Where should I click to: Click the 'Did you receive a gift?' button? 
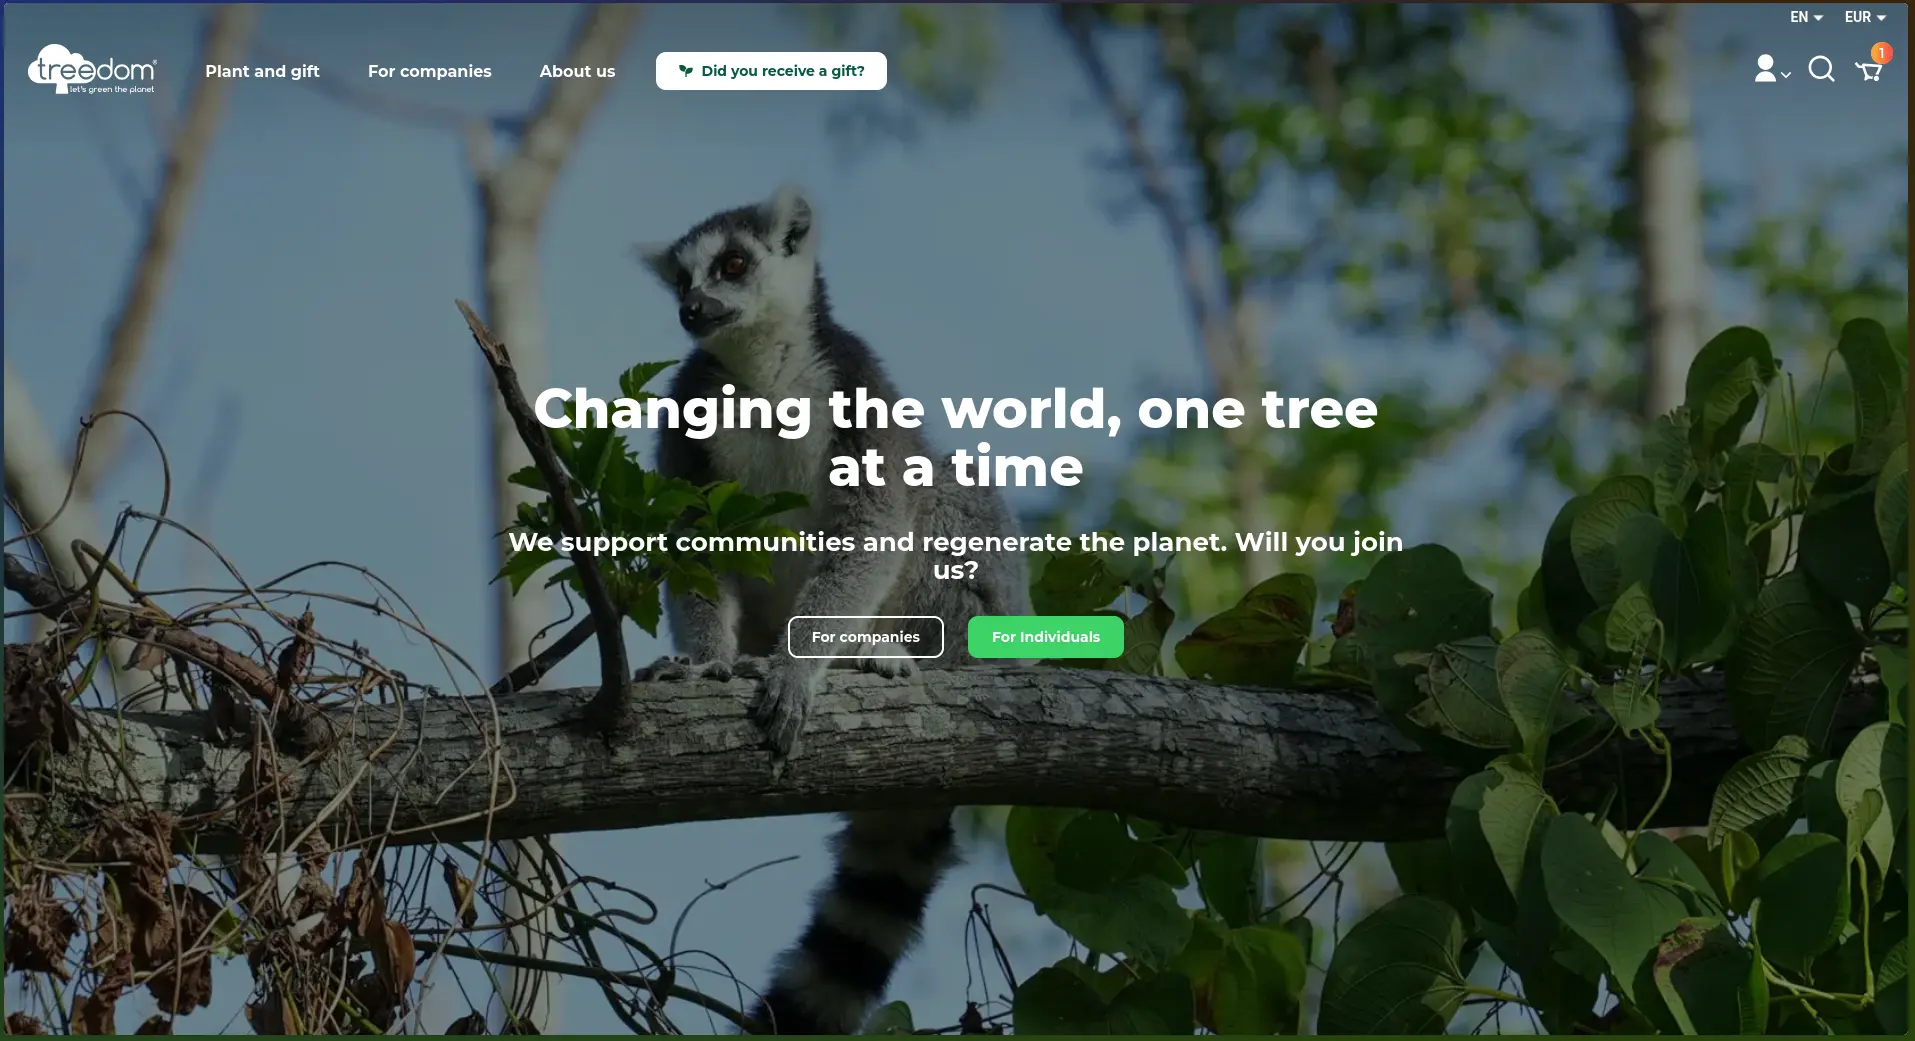click(771, 71)
